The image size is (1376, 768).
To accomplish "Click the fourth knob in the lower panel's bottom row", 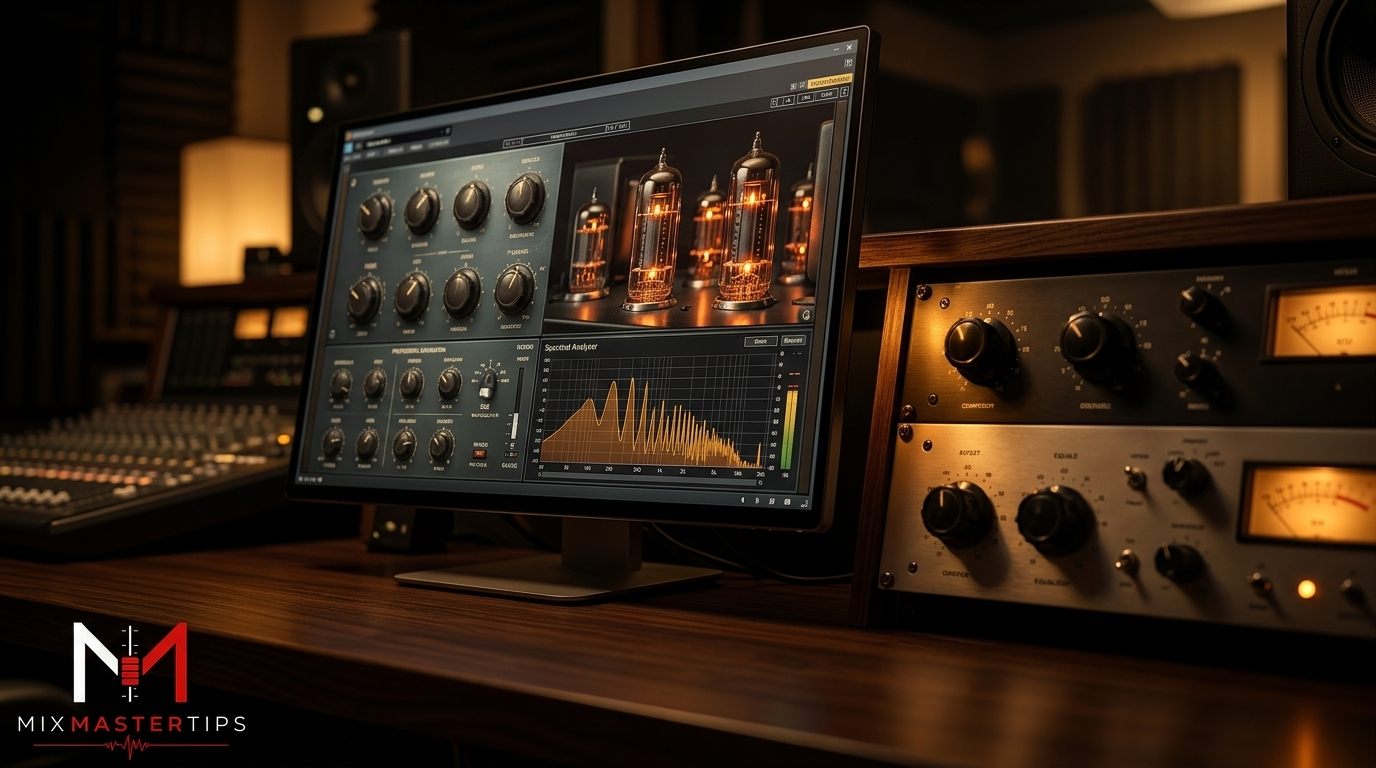I will pos(441,445).
